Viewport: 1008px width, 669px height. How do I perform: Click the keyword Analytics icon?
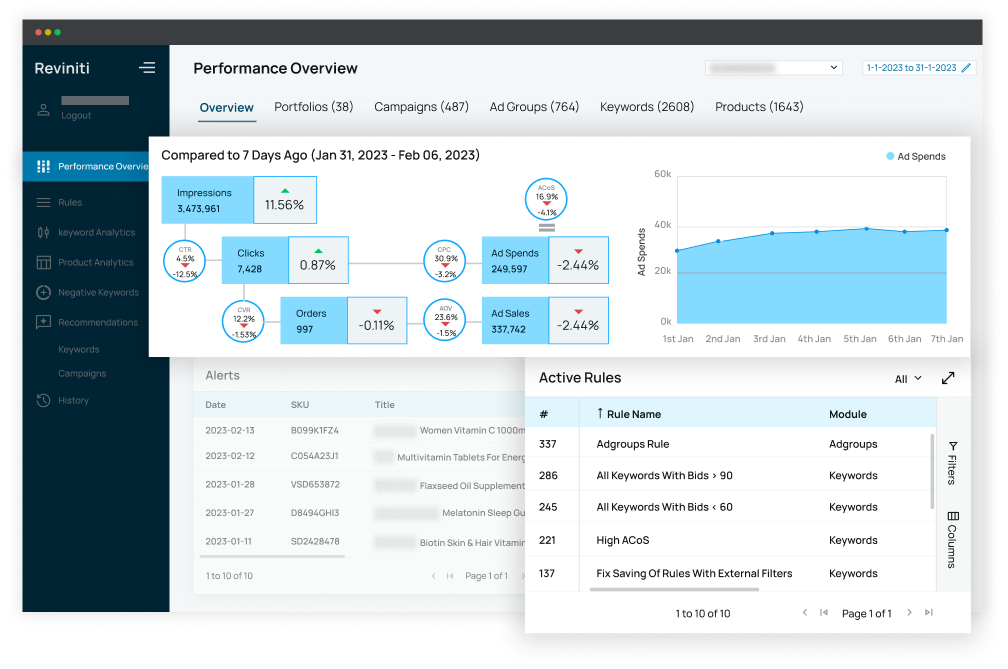(43, 232)
